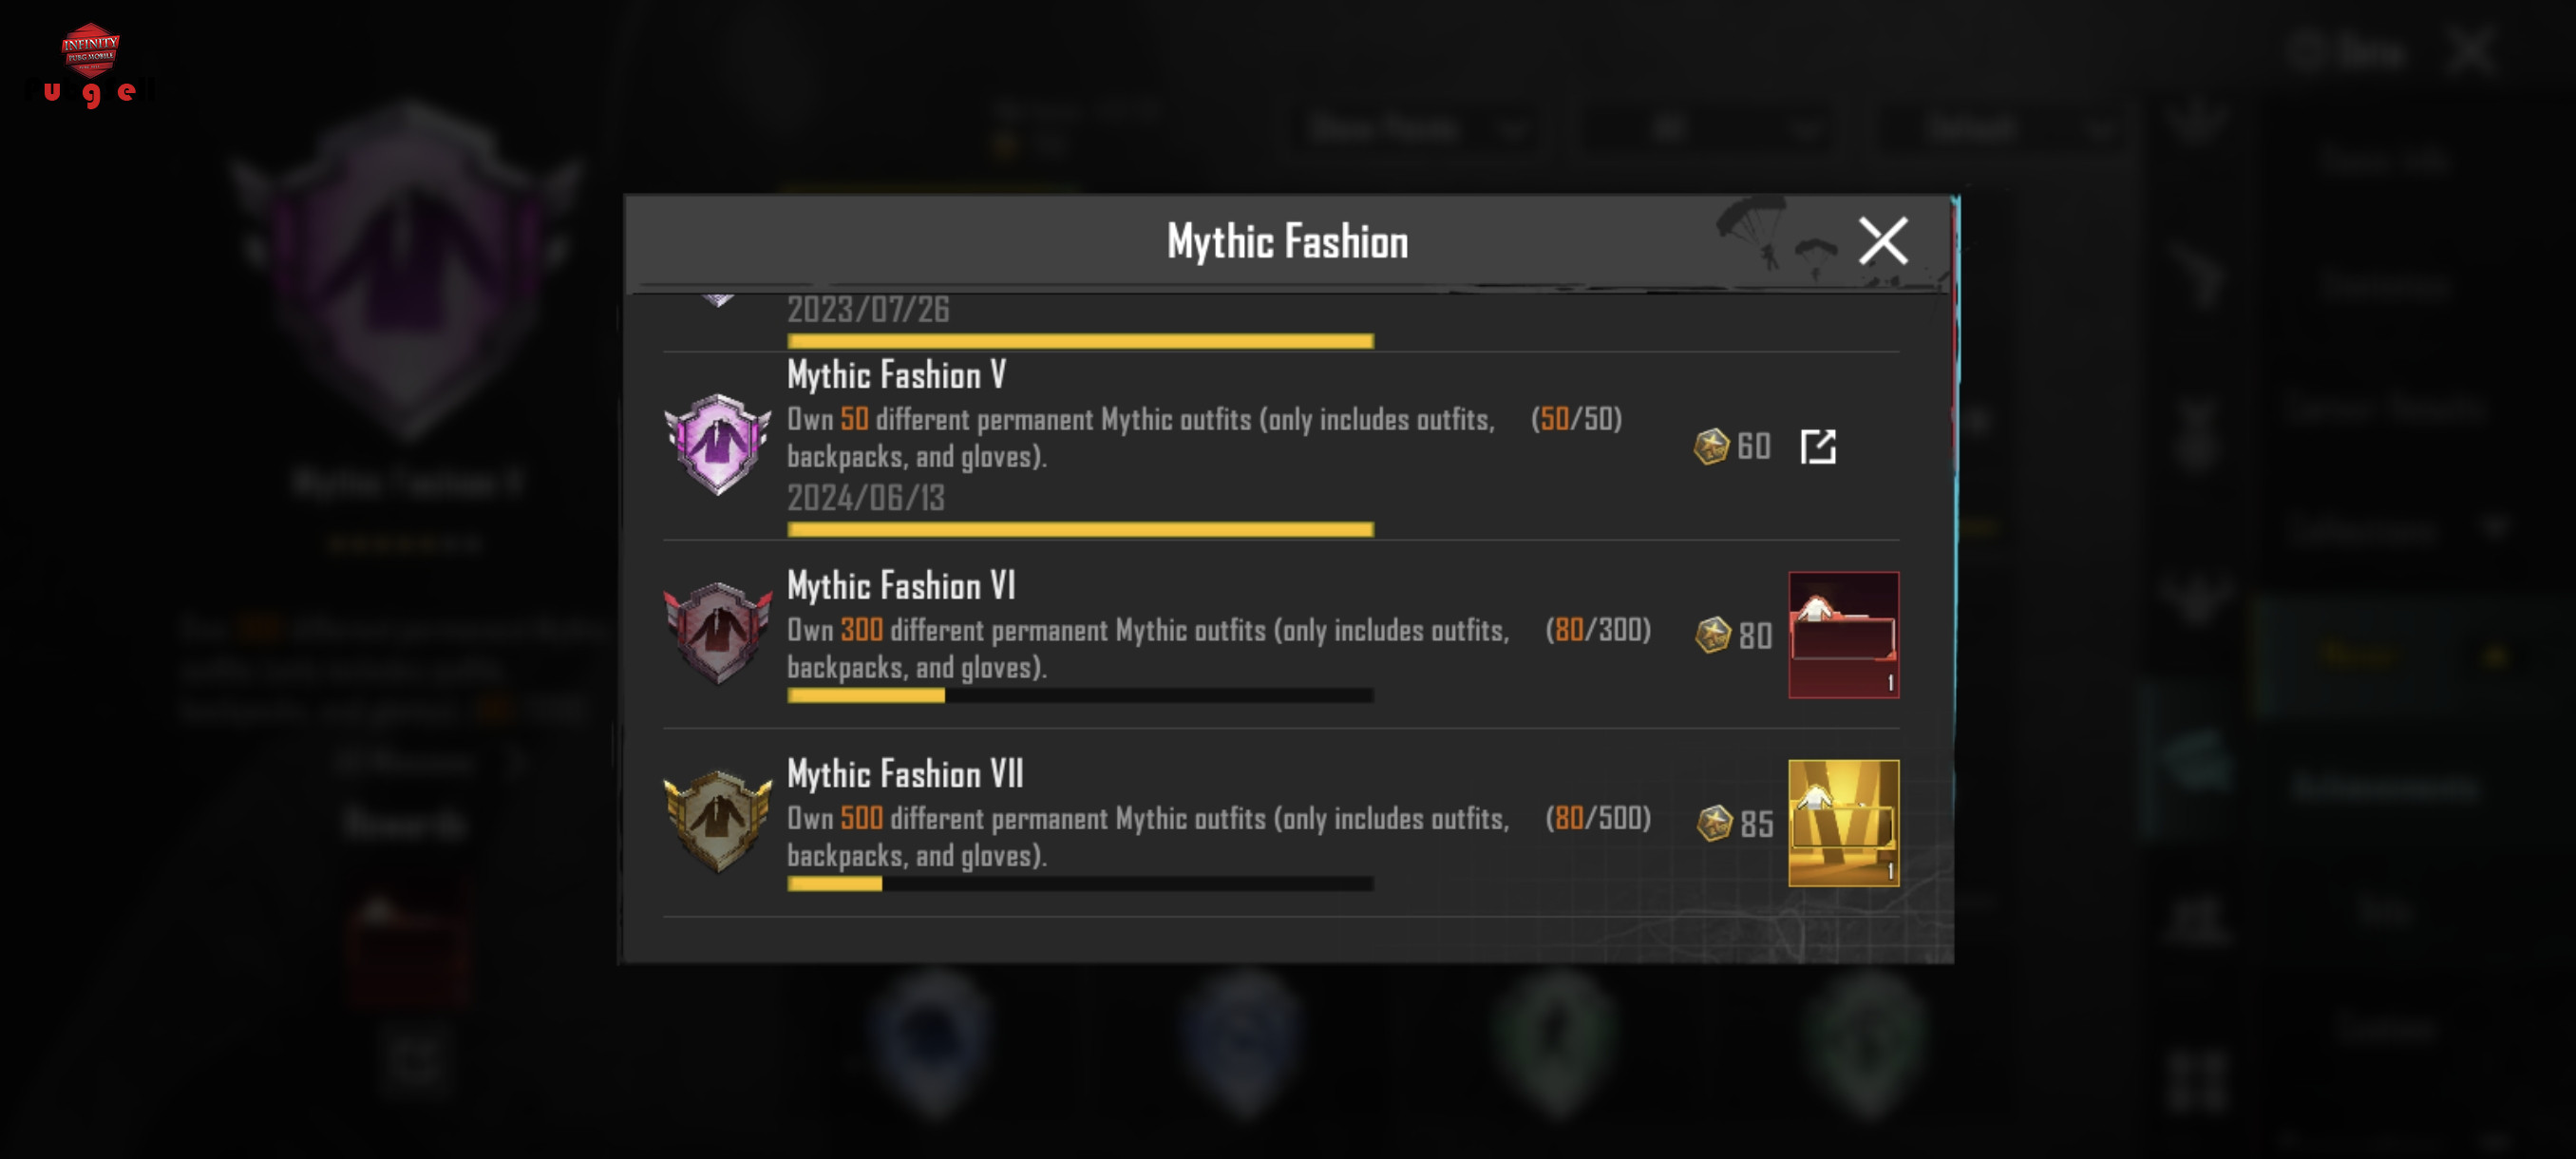Click the Mythic Fashion V title text

tap(896, 375)
